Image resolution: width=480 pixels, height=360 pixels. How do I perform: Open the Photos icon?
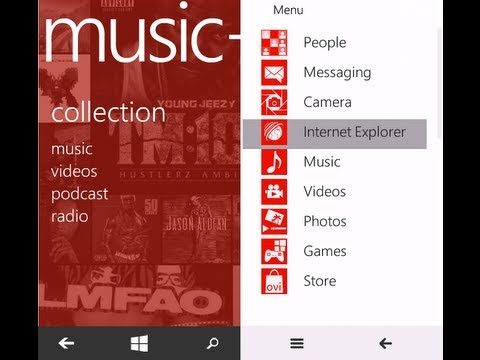pos(274,222)
